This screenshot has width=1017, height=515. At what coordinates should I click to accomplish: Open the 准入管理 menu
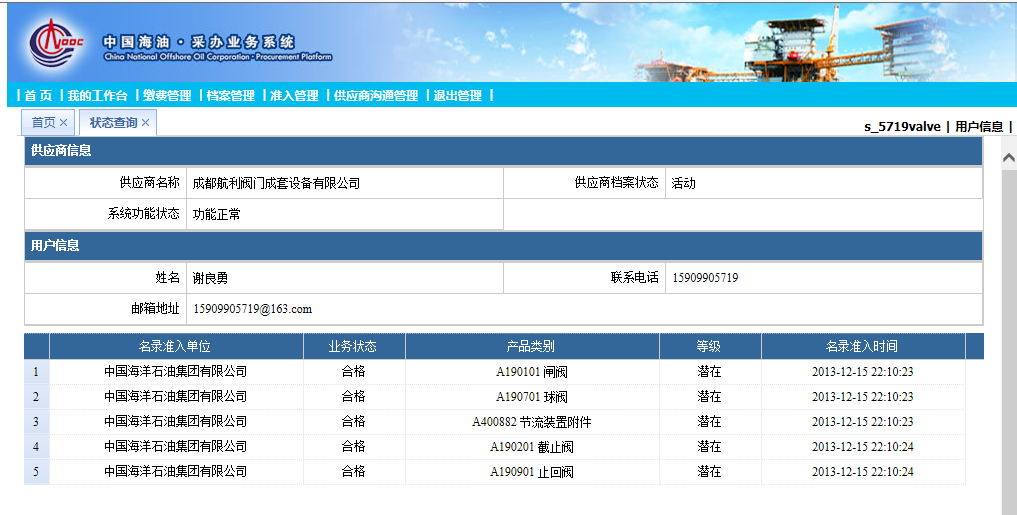coord(294,96)
